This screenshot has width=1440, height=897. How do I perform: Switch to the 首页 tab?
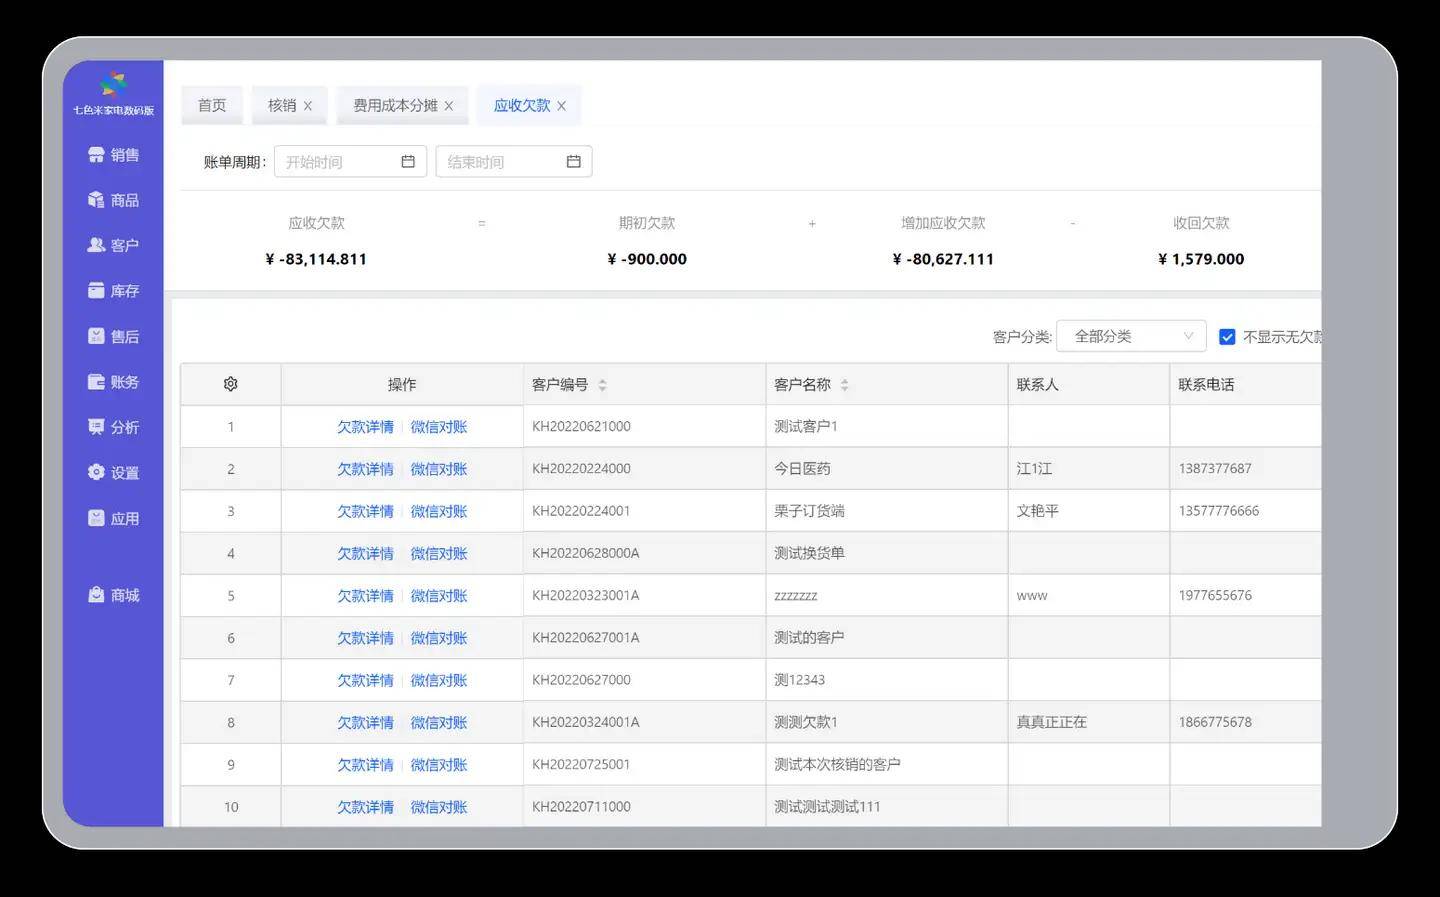212,105
